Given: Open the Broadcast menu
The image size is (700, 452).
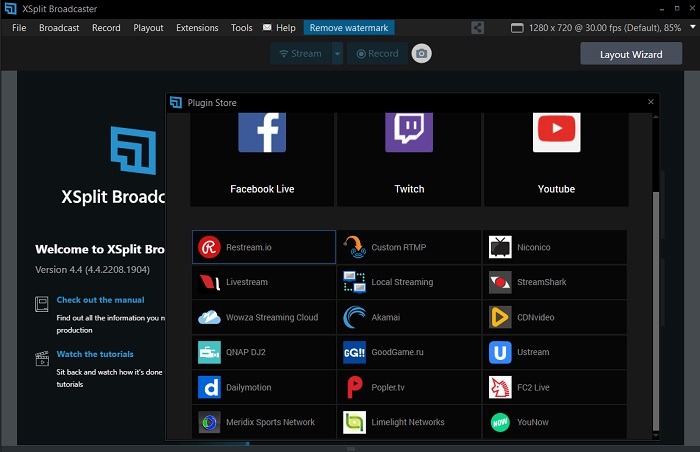Looking at the screenshot, I should point(59,28).
